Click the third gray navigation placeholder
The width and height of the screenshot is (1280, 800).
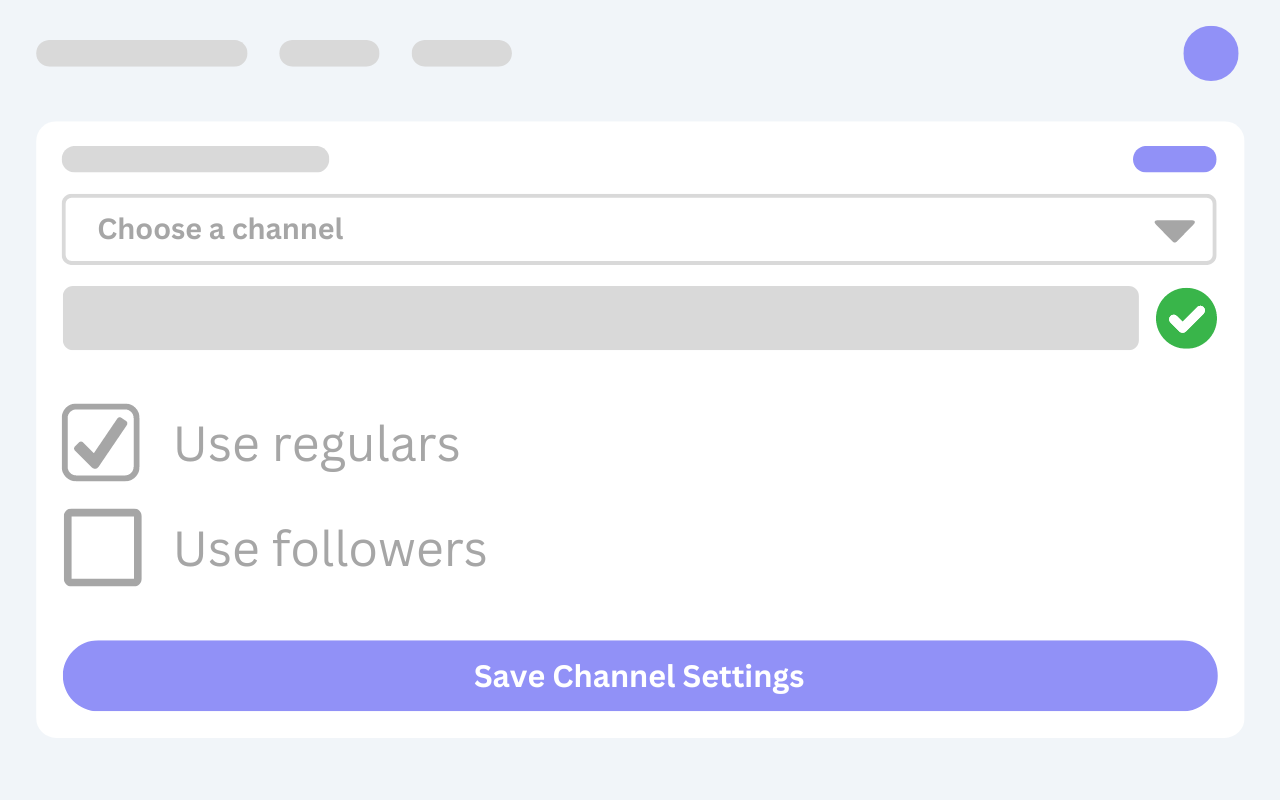[x=461, y=53]
